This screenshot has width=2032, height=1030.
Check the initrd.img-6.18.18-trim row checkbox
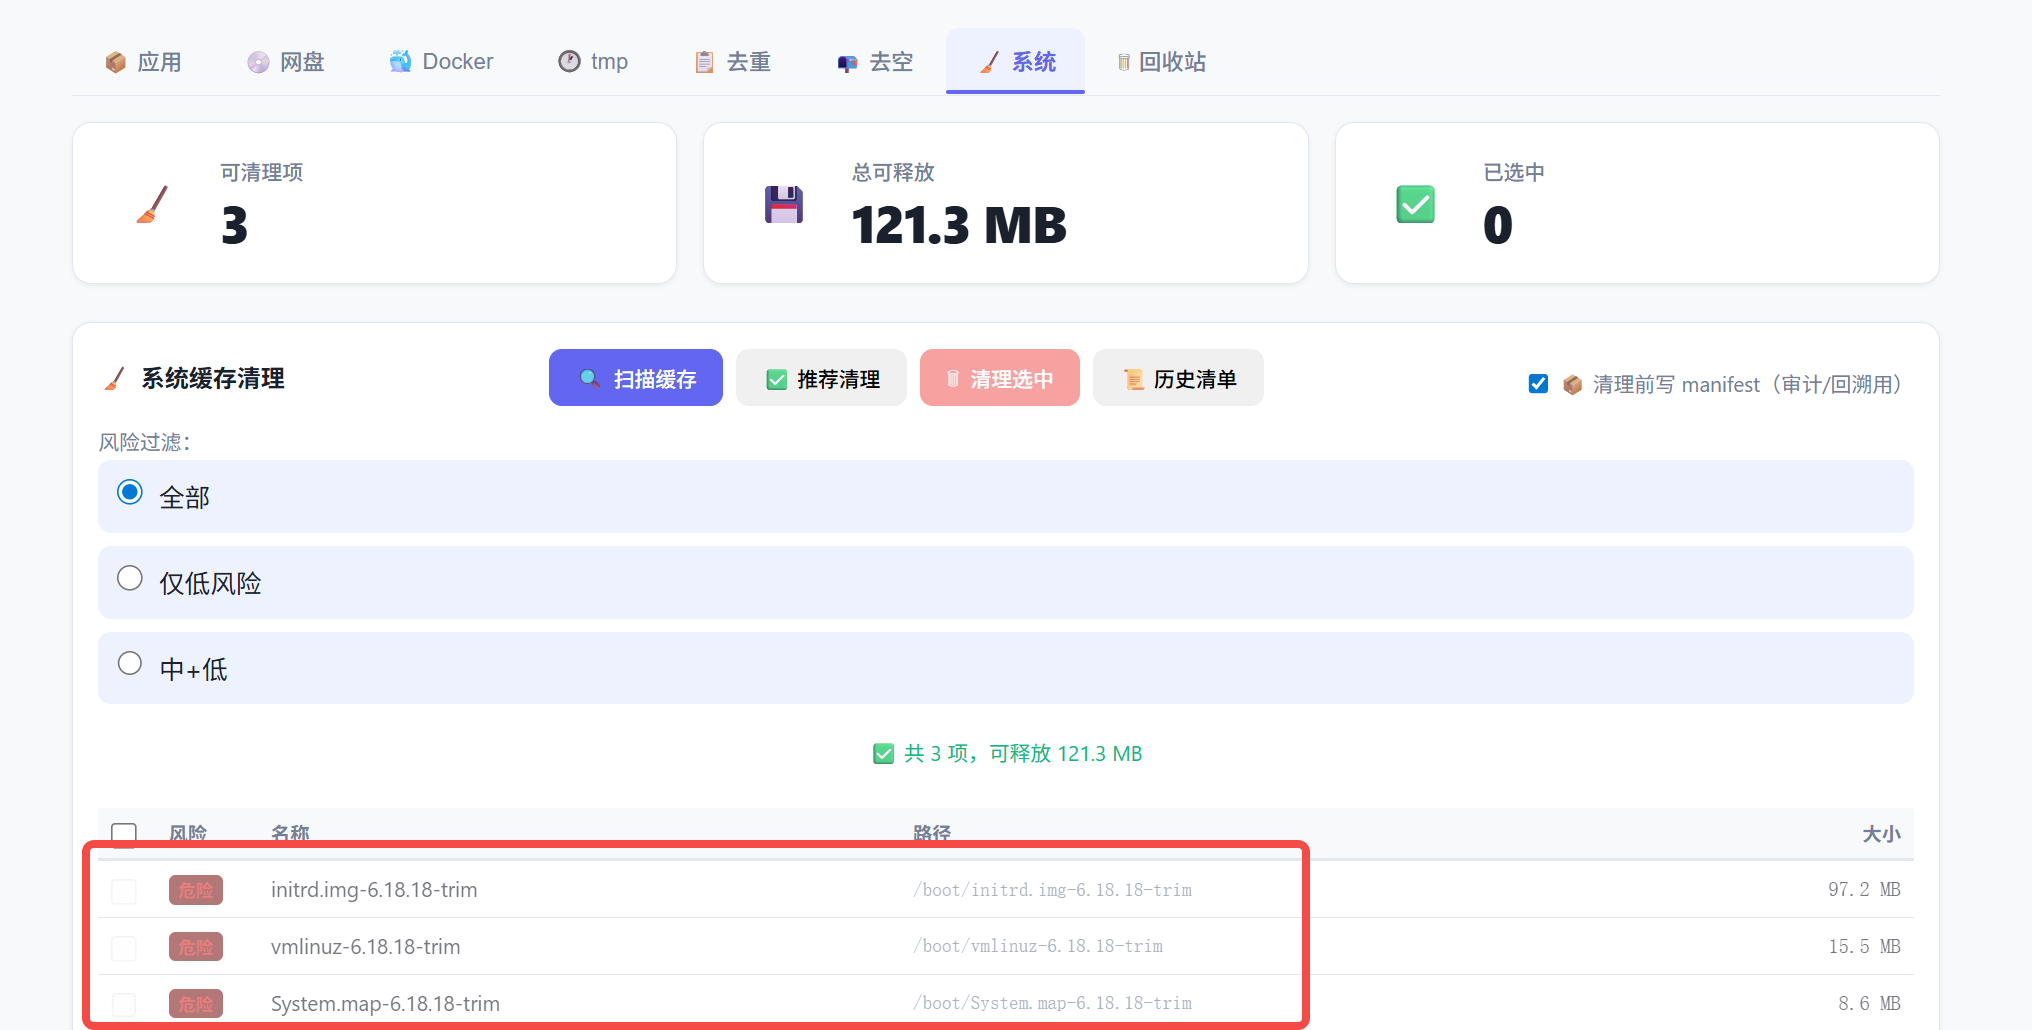(x=124, y=891)
